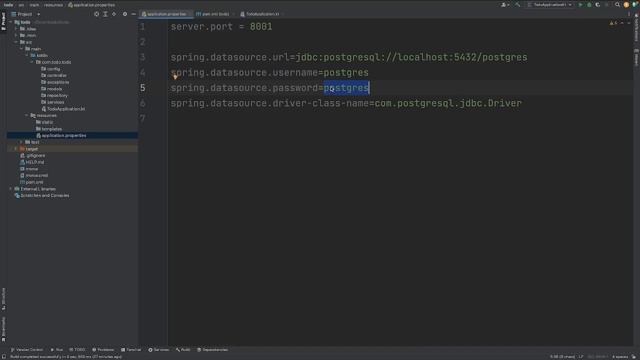This screenshot has width=640, height=360.
Task: Open the Run tool window tab
Action: pyautogui.click(x=57, y=350)
